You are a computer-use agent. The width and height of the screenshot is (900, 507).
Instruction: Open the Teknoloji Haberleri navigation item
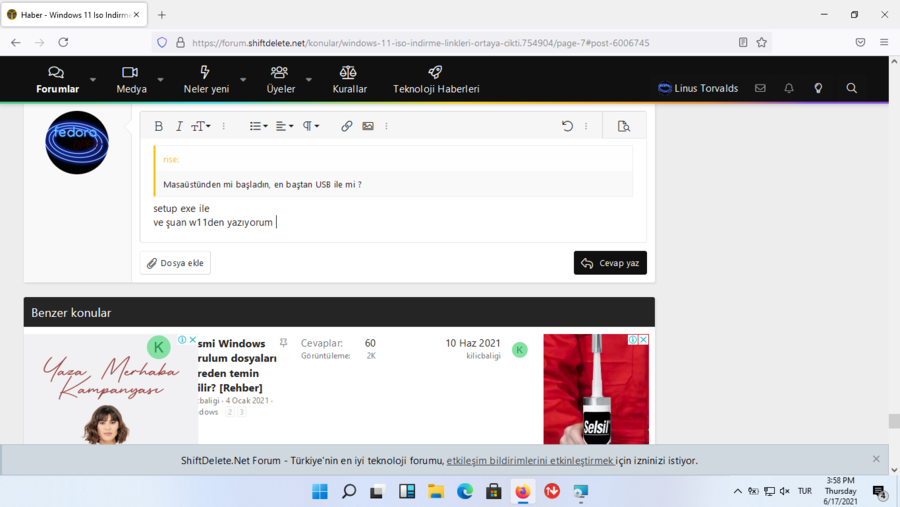436,80
